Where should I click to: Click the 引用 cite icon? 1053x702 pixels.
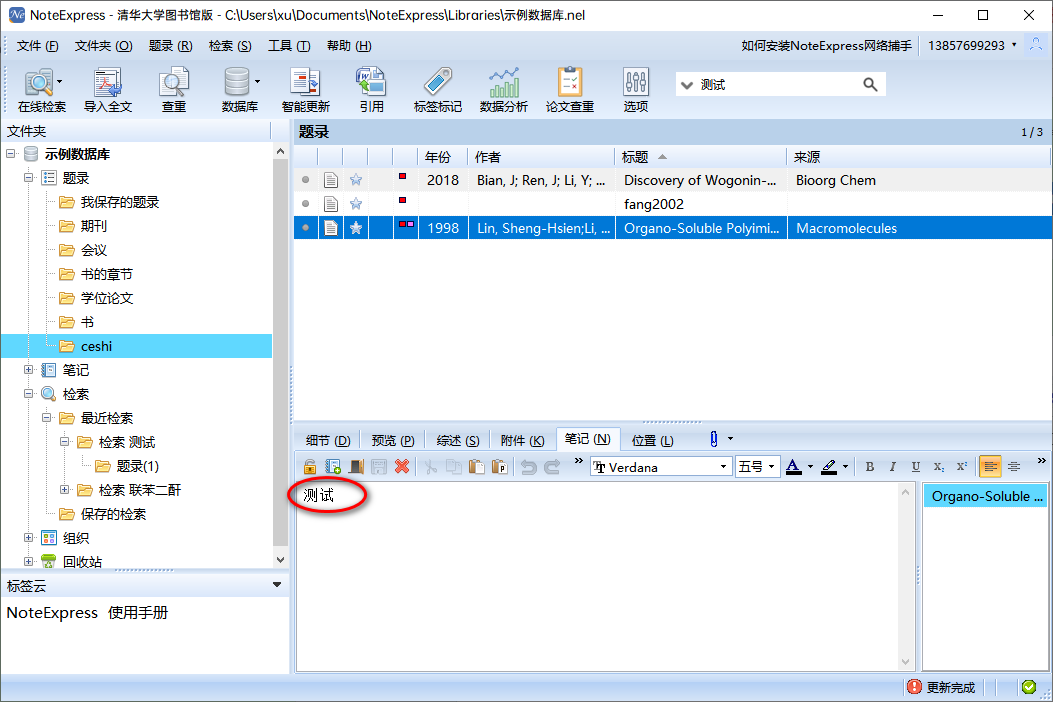click(371, 90)
